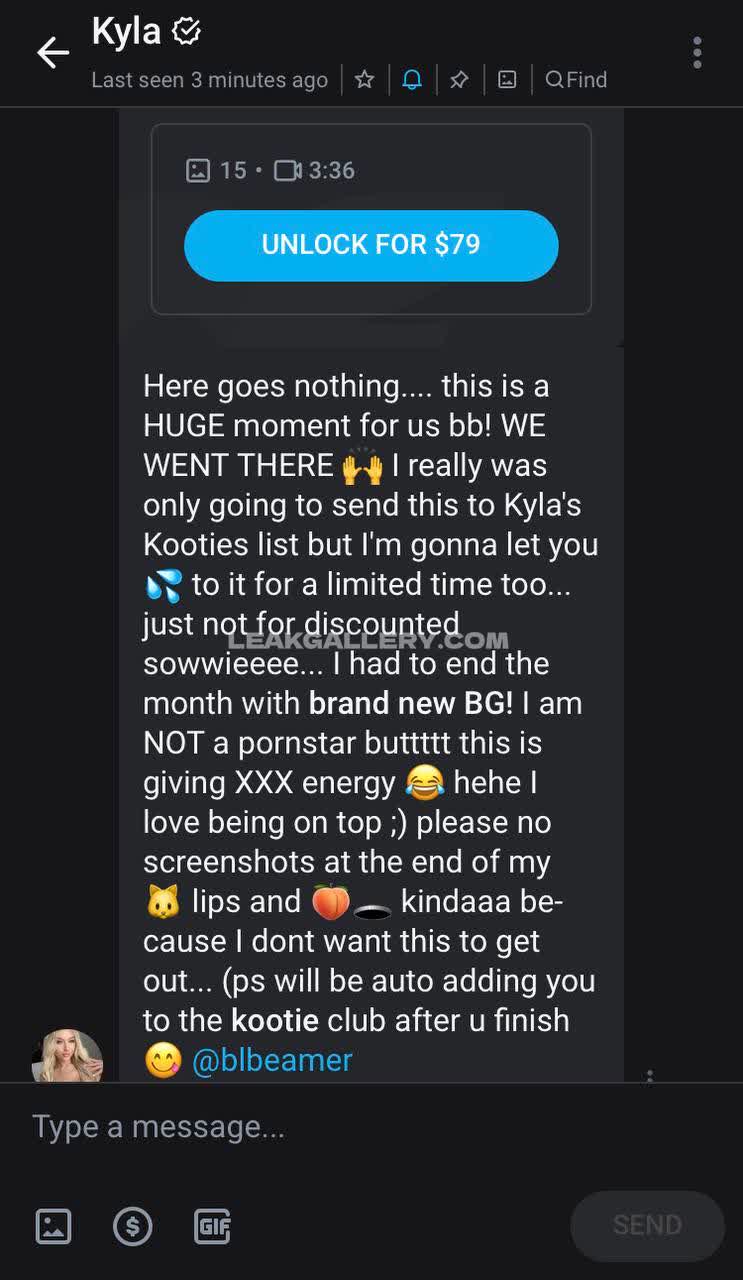This screenshot has width=743, height=1280.
Task: Send a tip with the dollar icon
Action: (132, 1226)
